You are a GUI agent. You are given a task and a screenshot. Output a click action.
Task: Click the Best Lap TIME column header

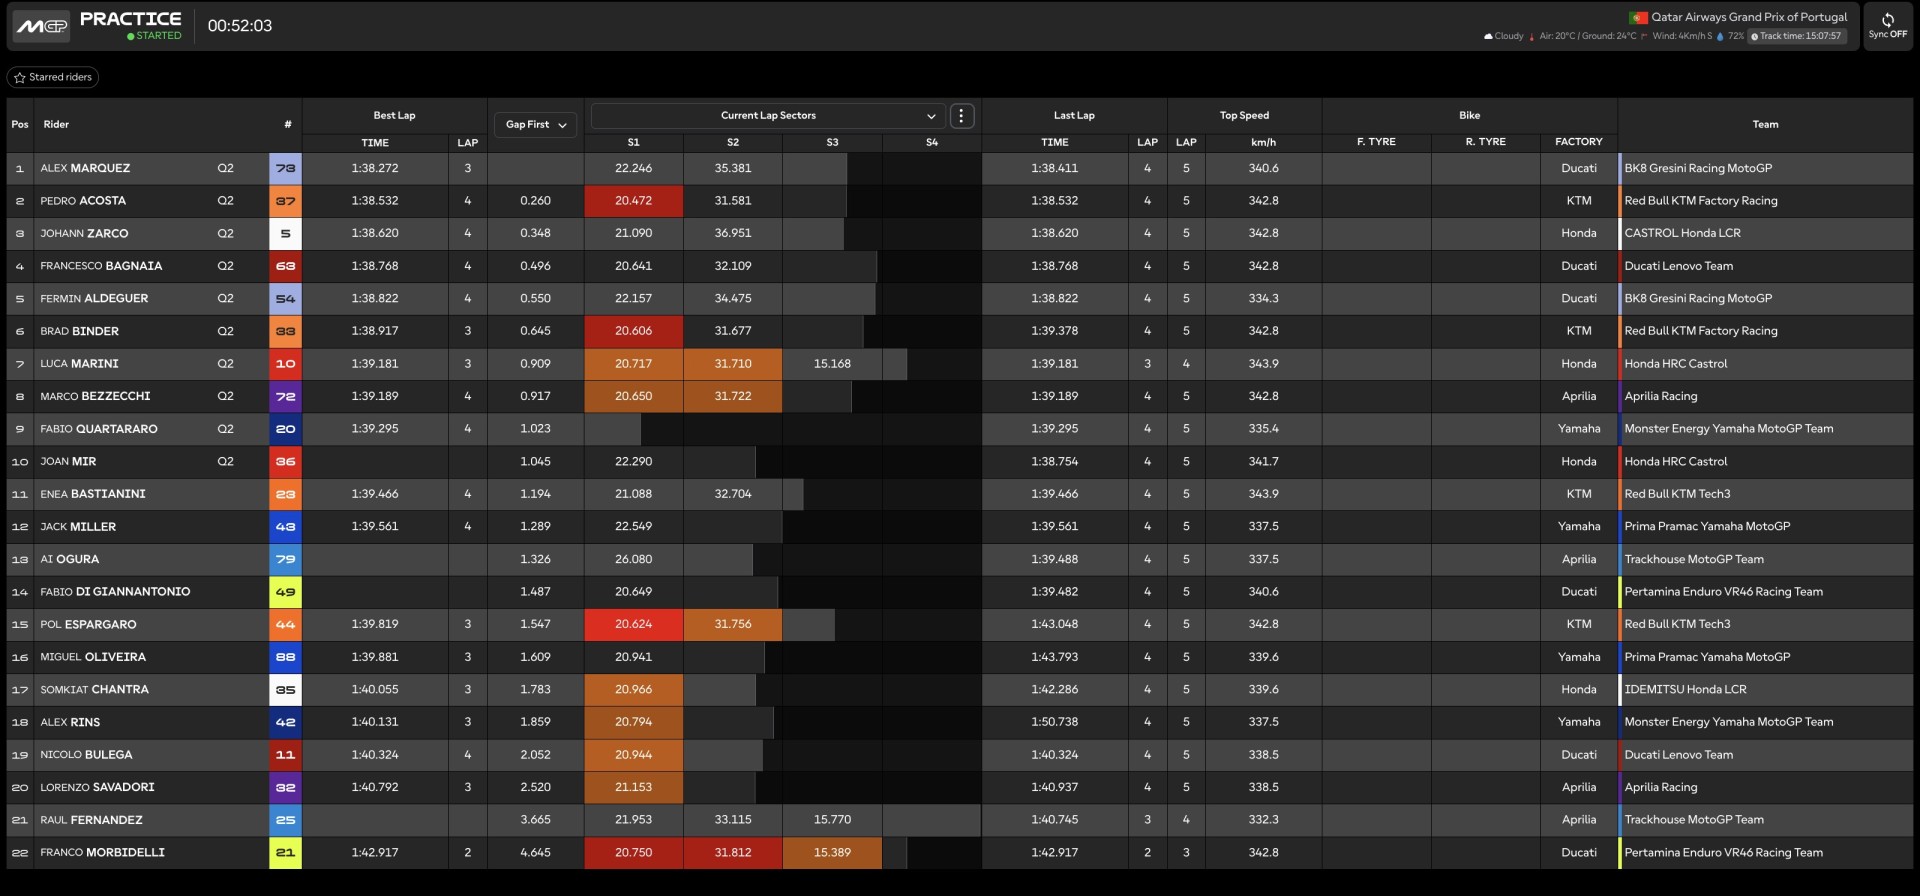tap(375, 142)
